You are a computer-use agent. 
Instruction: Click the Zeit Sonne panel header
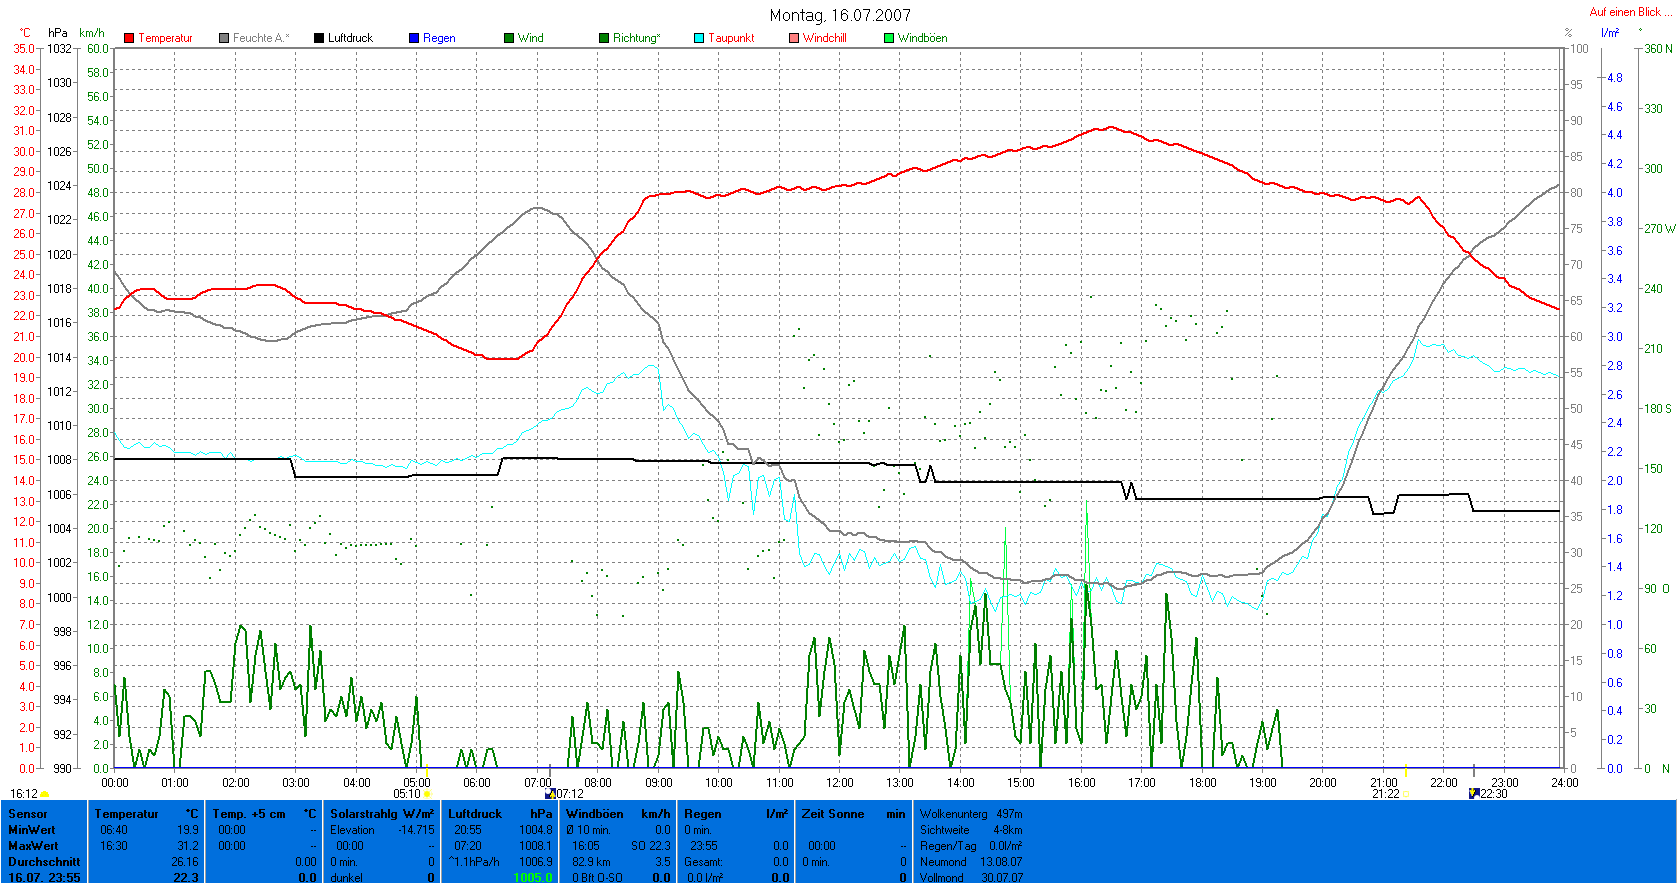pos(853,814)
